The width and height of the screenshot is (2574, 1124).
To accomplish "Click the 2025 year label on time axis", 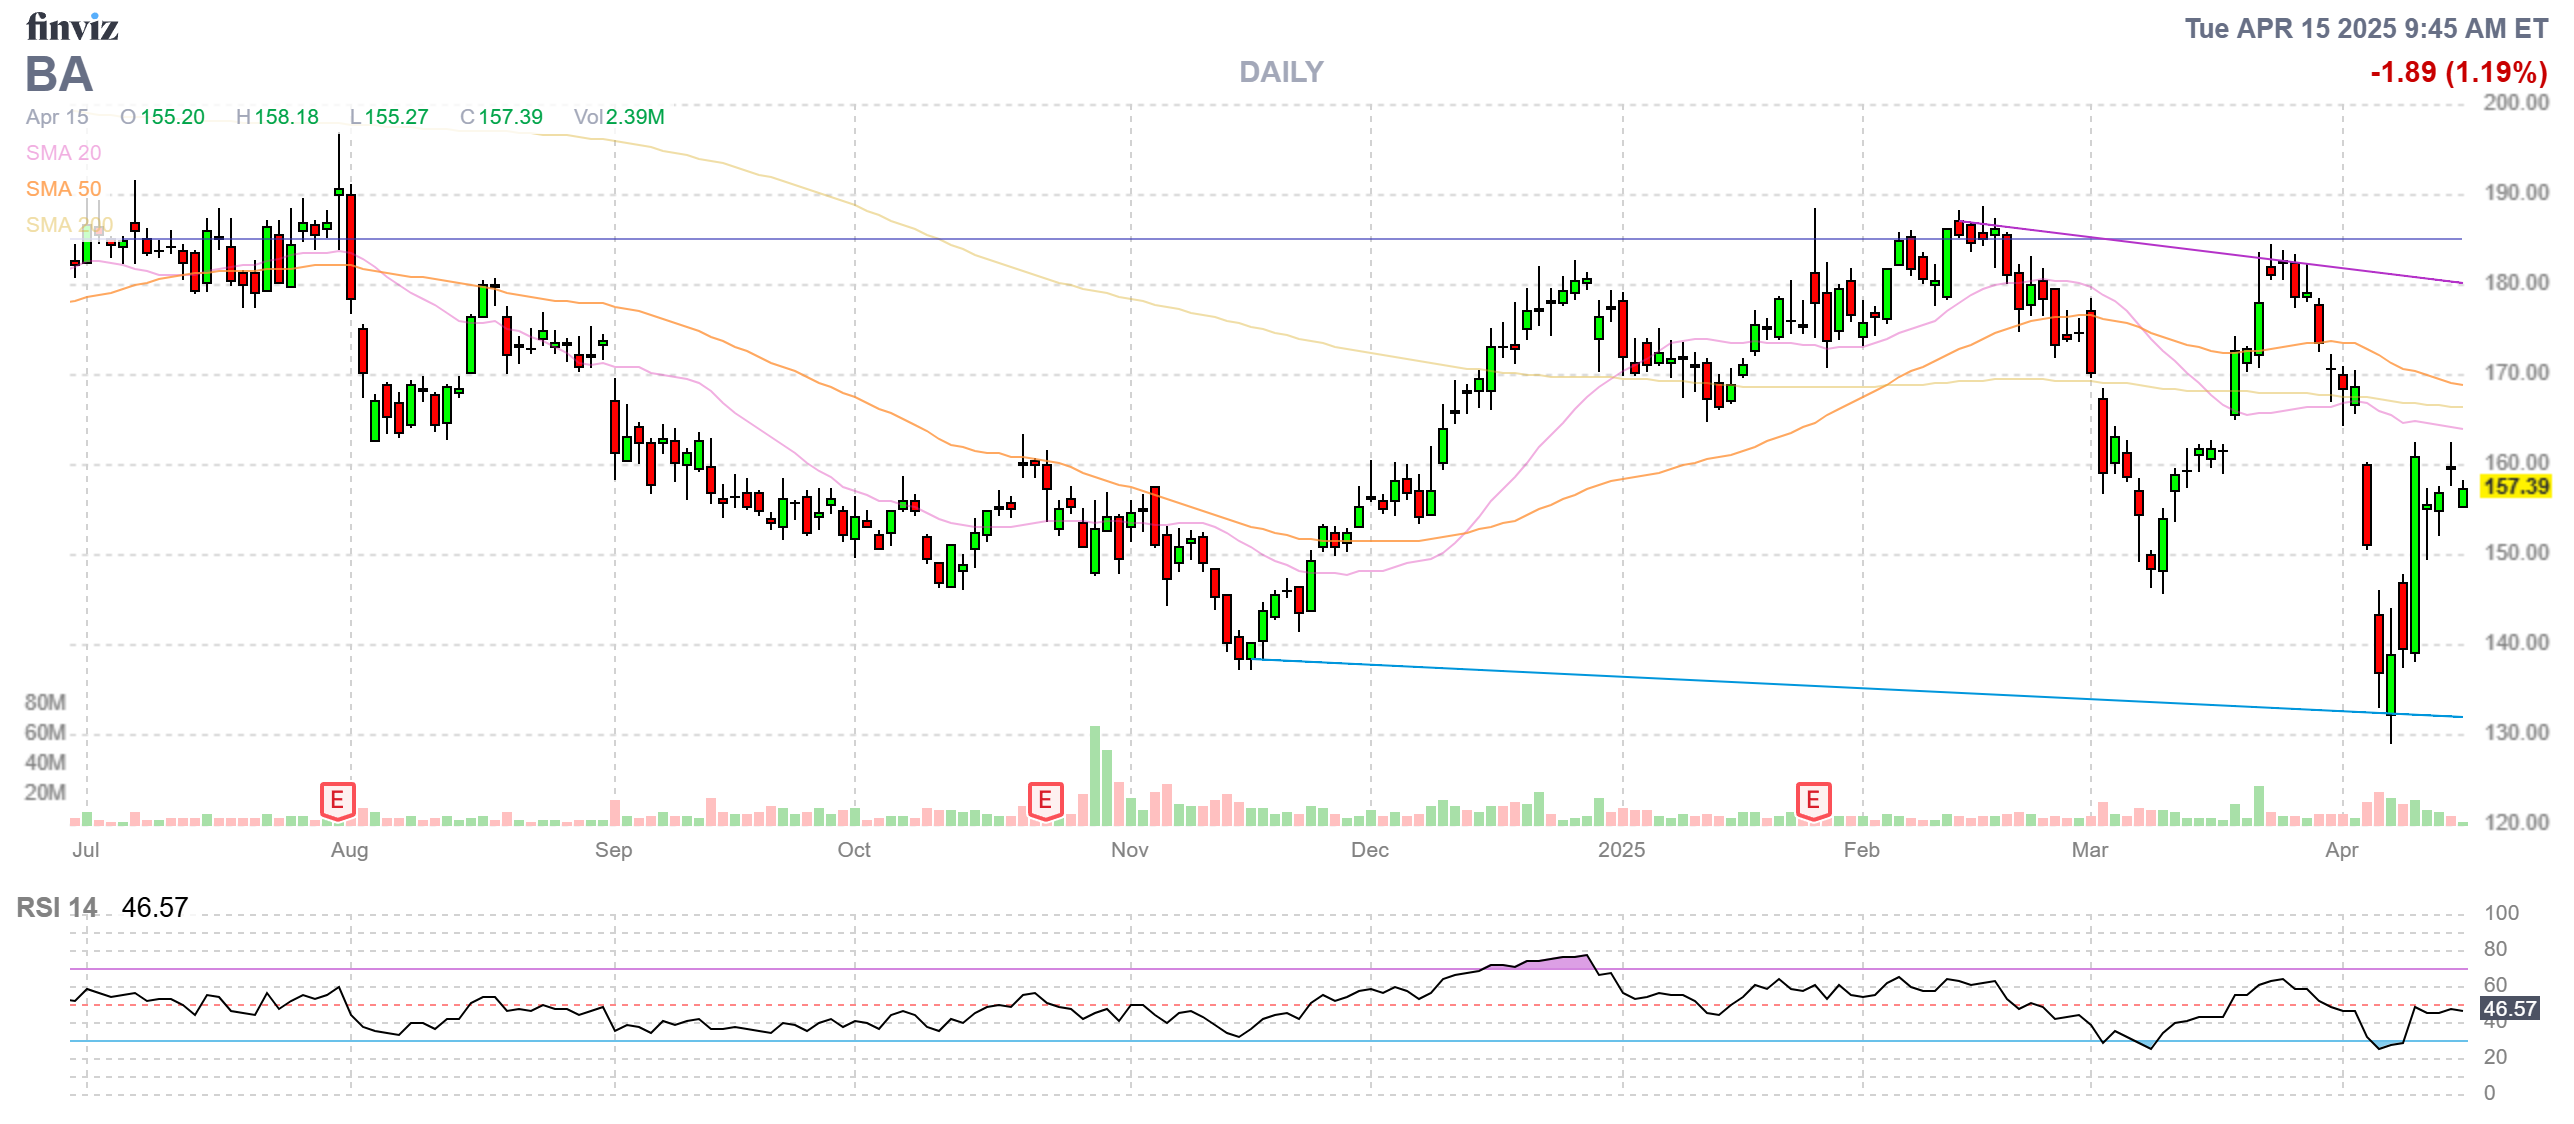I will click(x=1621, y=850).
